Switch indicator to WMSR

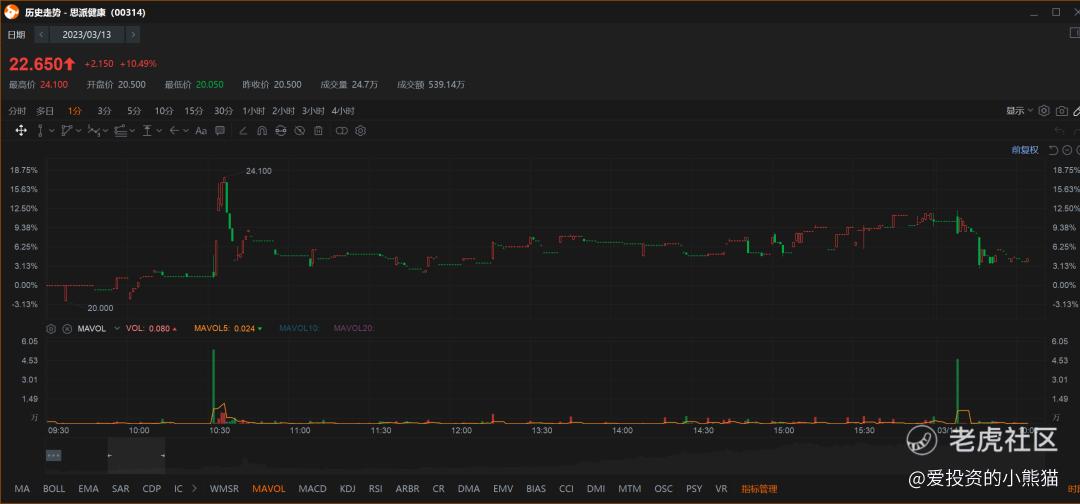coord(224,489)
